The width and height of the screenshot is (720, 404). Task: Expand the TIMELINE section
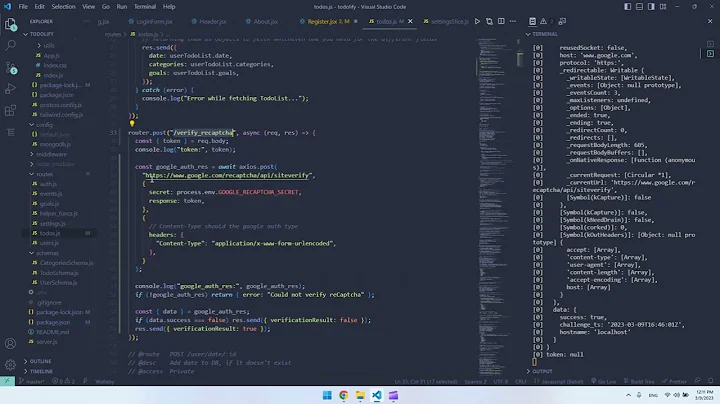tap(41, 371)
